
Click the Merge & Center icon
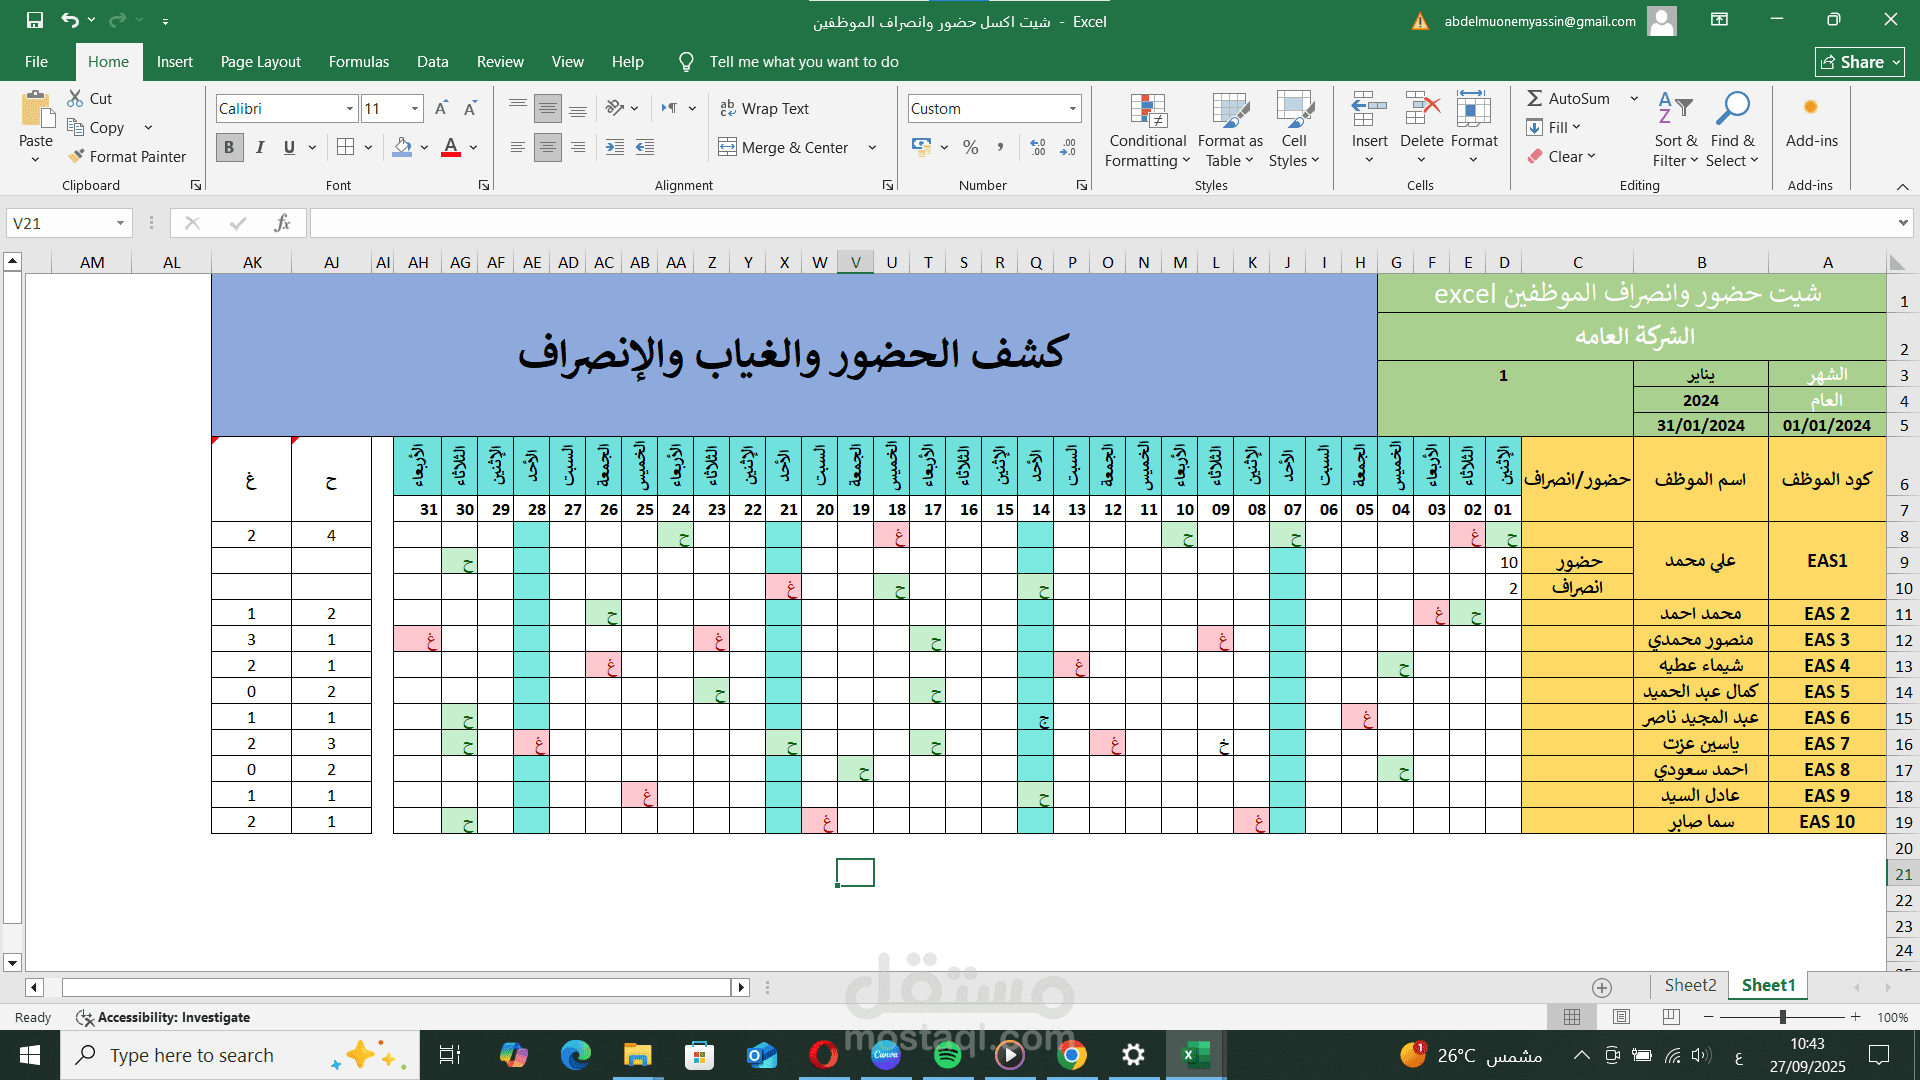(x=728, y=148)
